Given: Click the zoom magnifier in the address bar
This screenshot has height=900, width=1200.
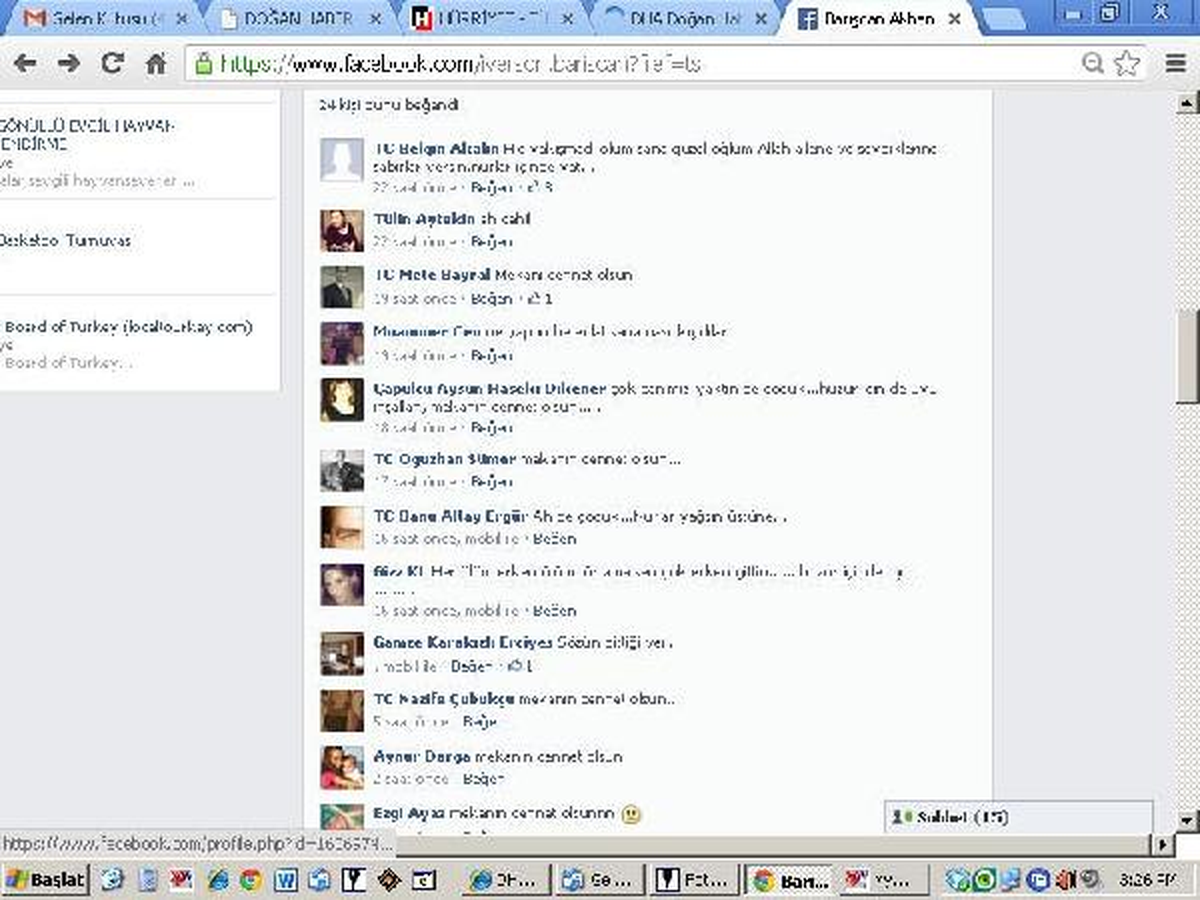Looking at the screenshot, I should click(x=1093, y=63).
